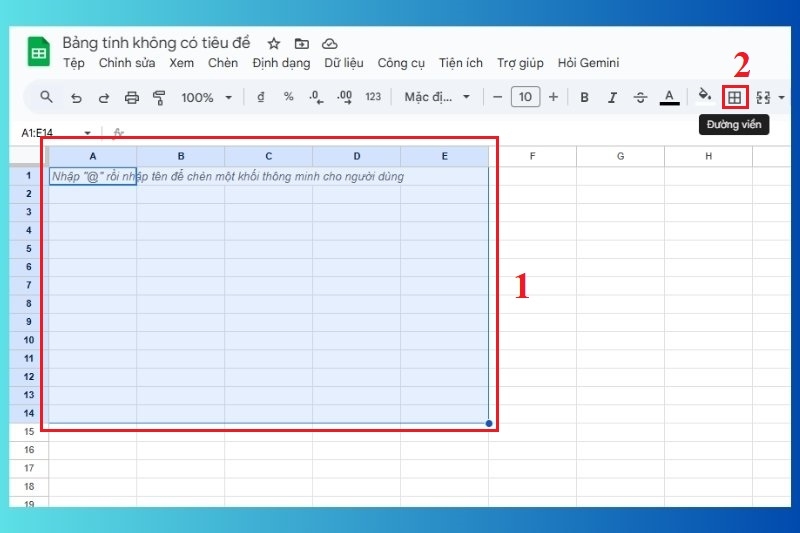The image size is (800, 533).
Task: Select column F header
Action: (533, 156)
